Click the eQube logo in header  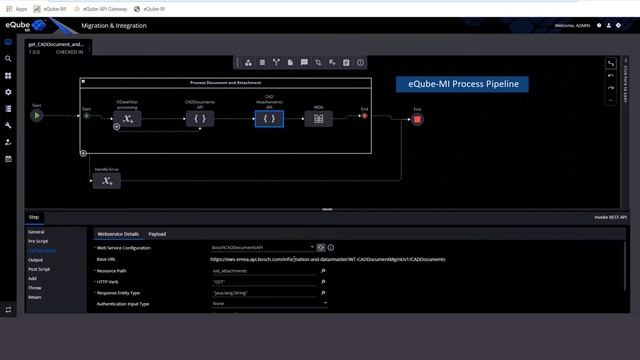click(26, 25)
